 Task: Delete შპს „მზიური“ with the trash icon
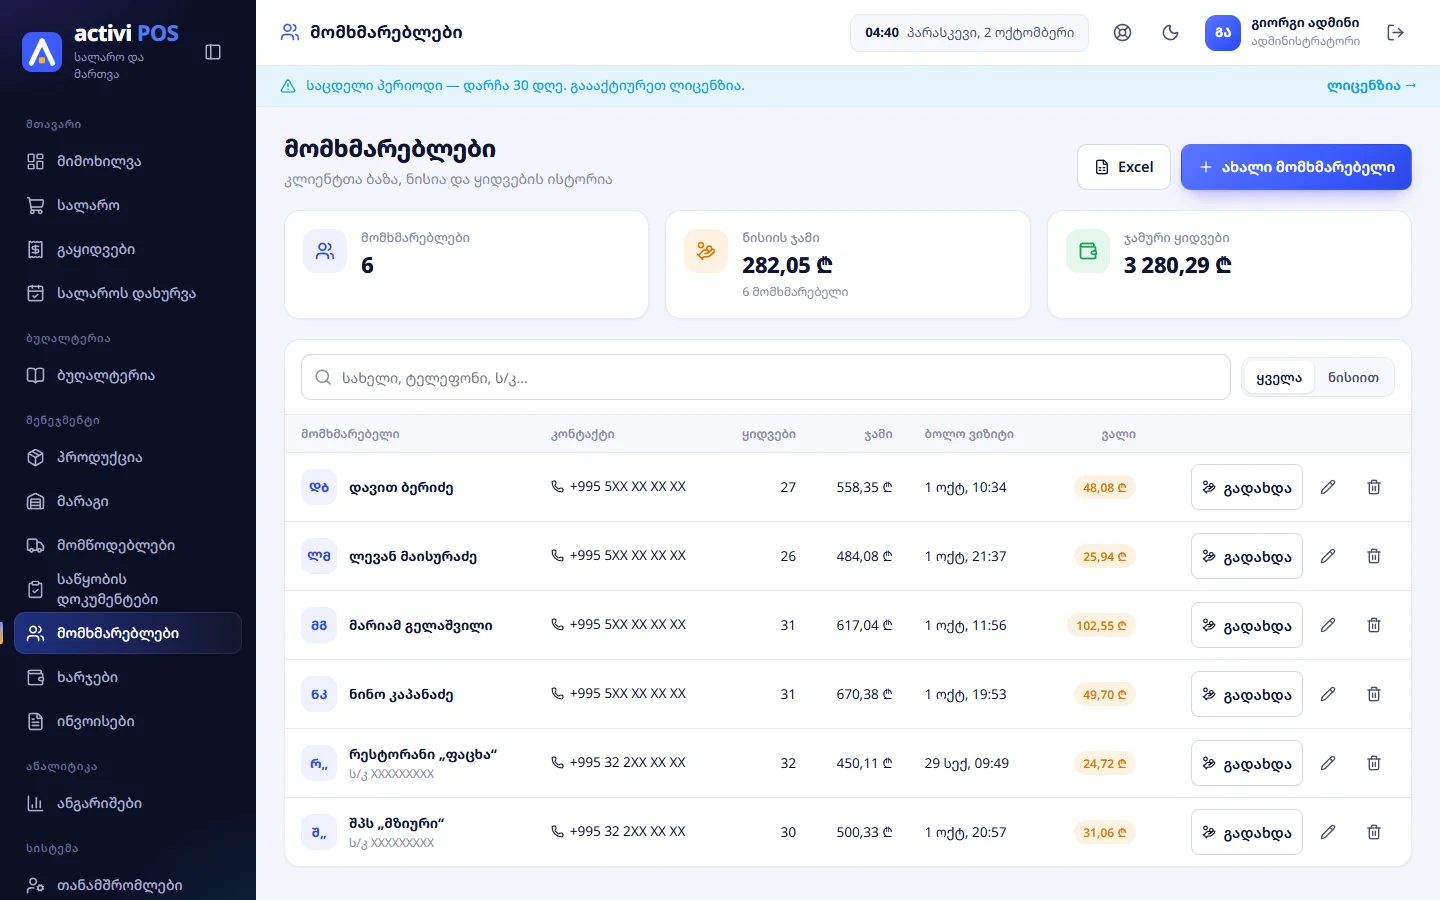click(1374, 832)
